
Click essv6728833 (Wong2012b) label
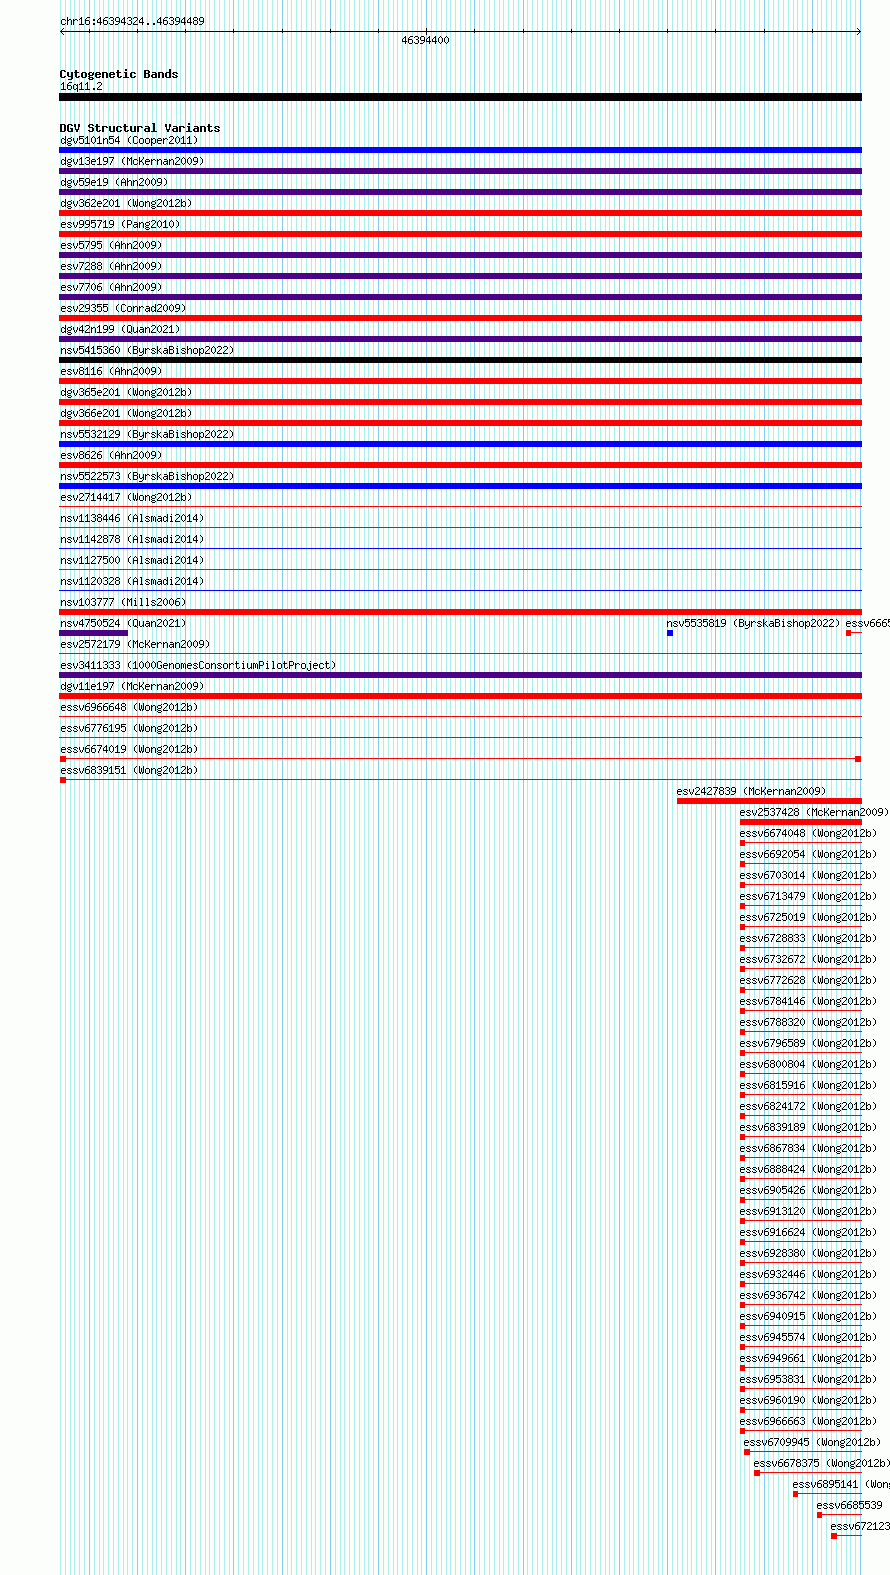click(808, 938)
